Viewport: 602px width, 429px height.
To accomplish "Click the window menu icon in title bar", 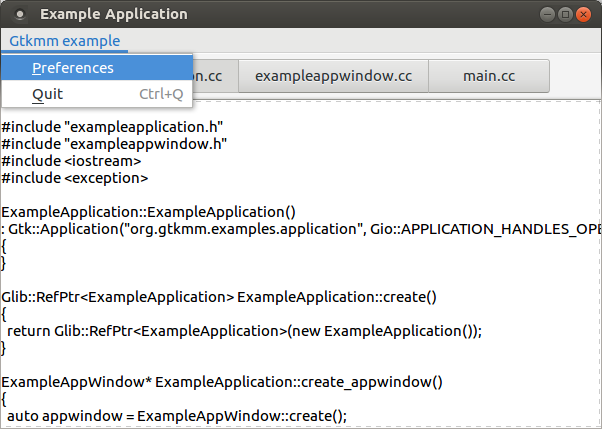I will pos(20,15).
